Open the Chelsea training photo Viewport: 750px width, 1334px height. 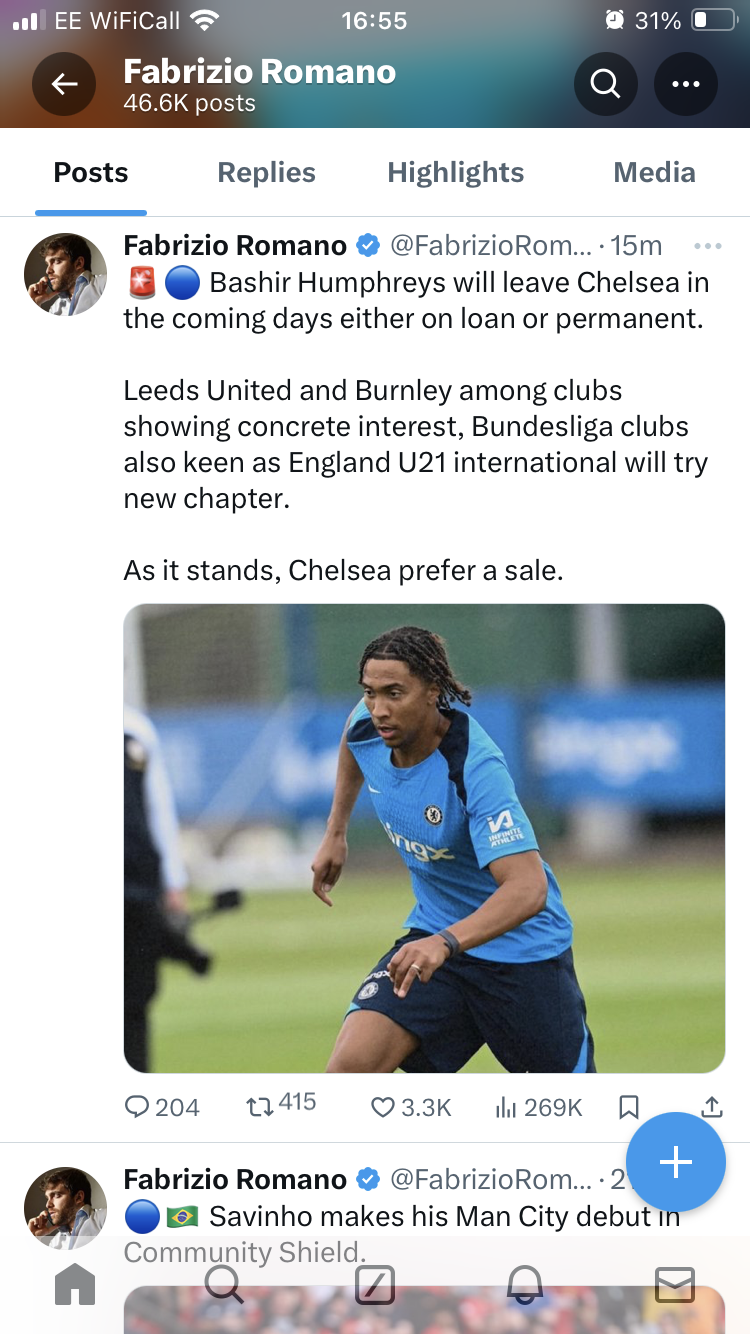(x=424, y=838)
